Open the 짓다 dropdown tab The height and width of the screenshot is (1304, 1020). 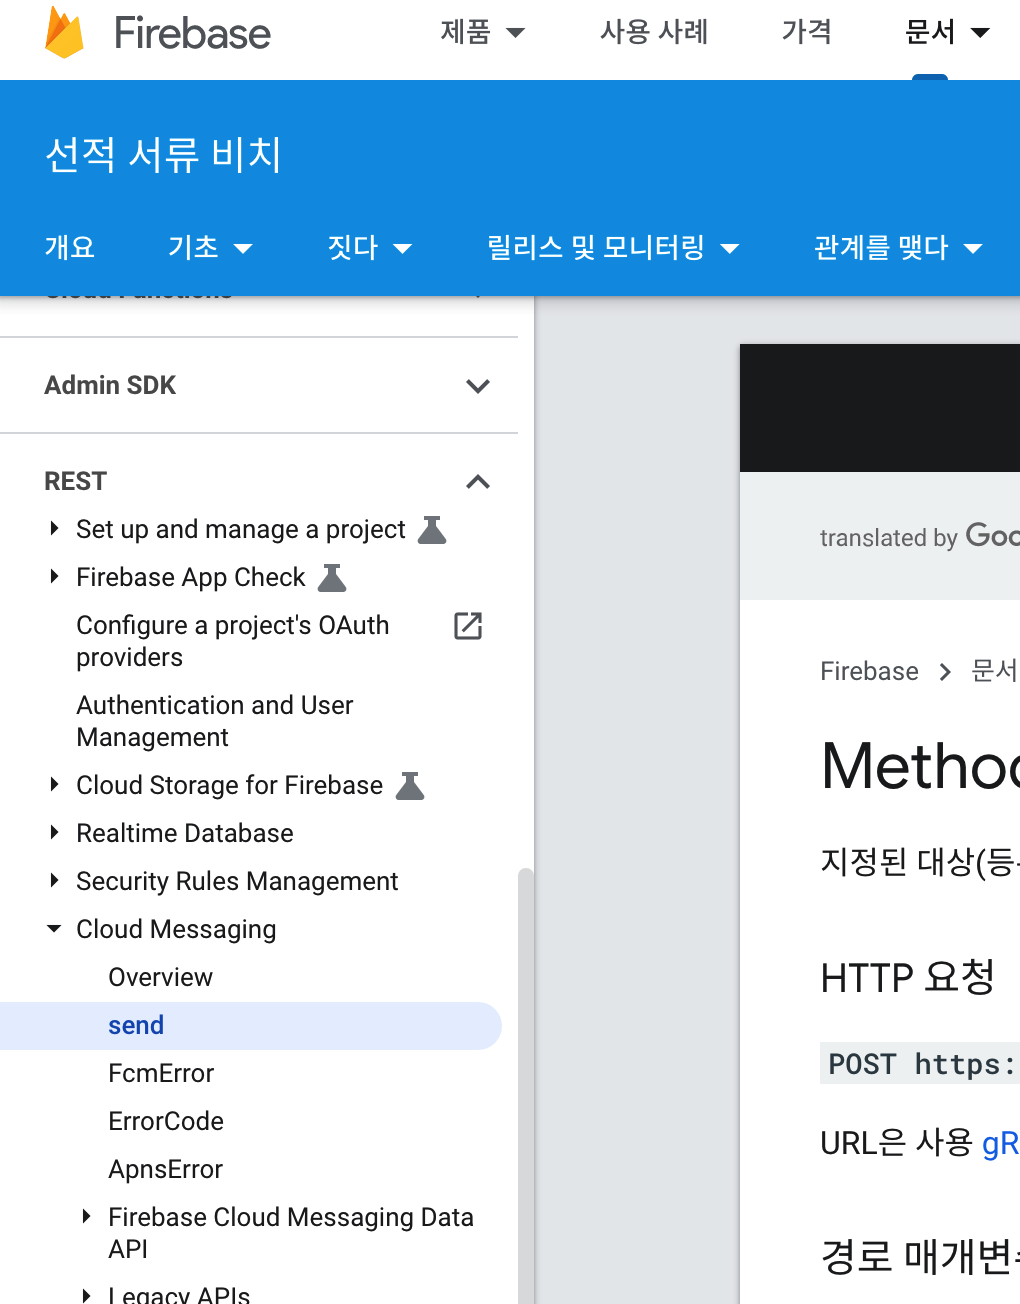(x=370, y=247)
